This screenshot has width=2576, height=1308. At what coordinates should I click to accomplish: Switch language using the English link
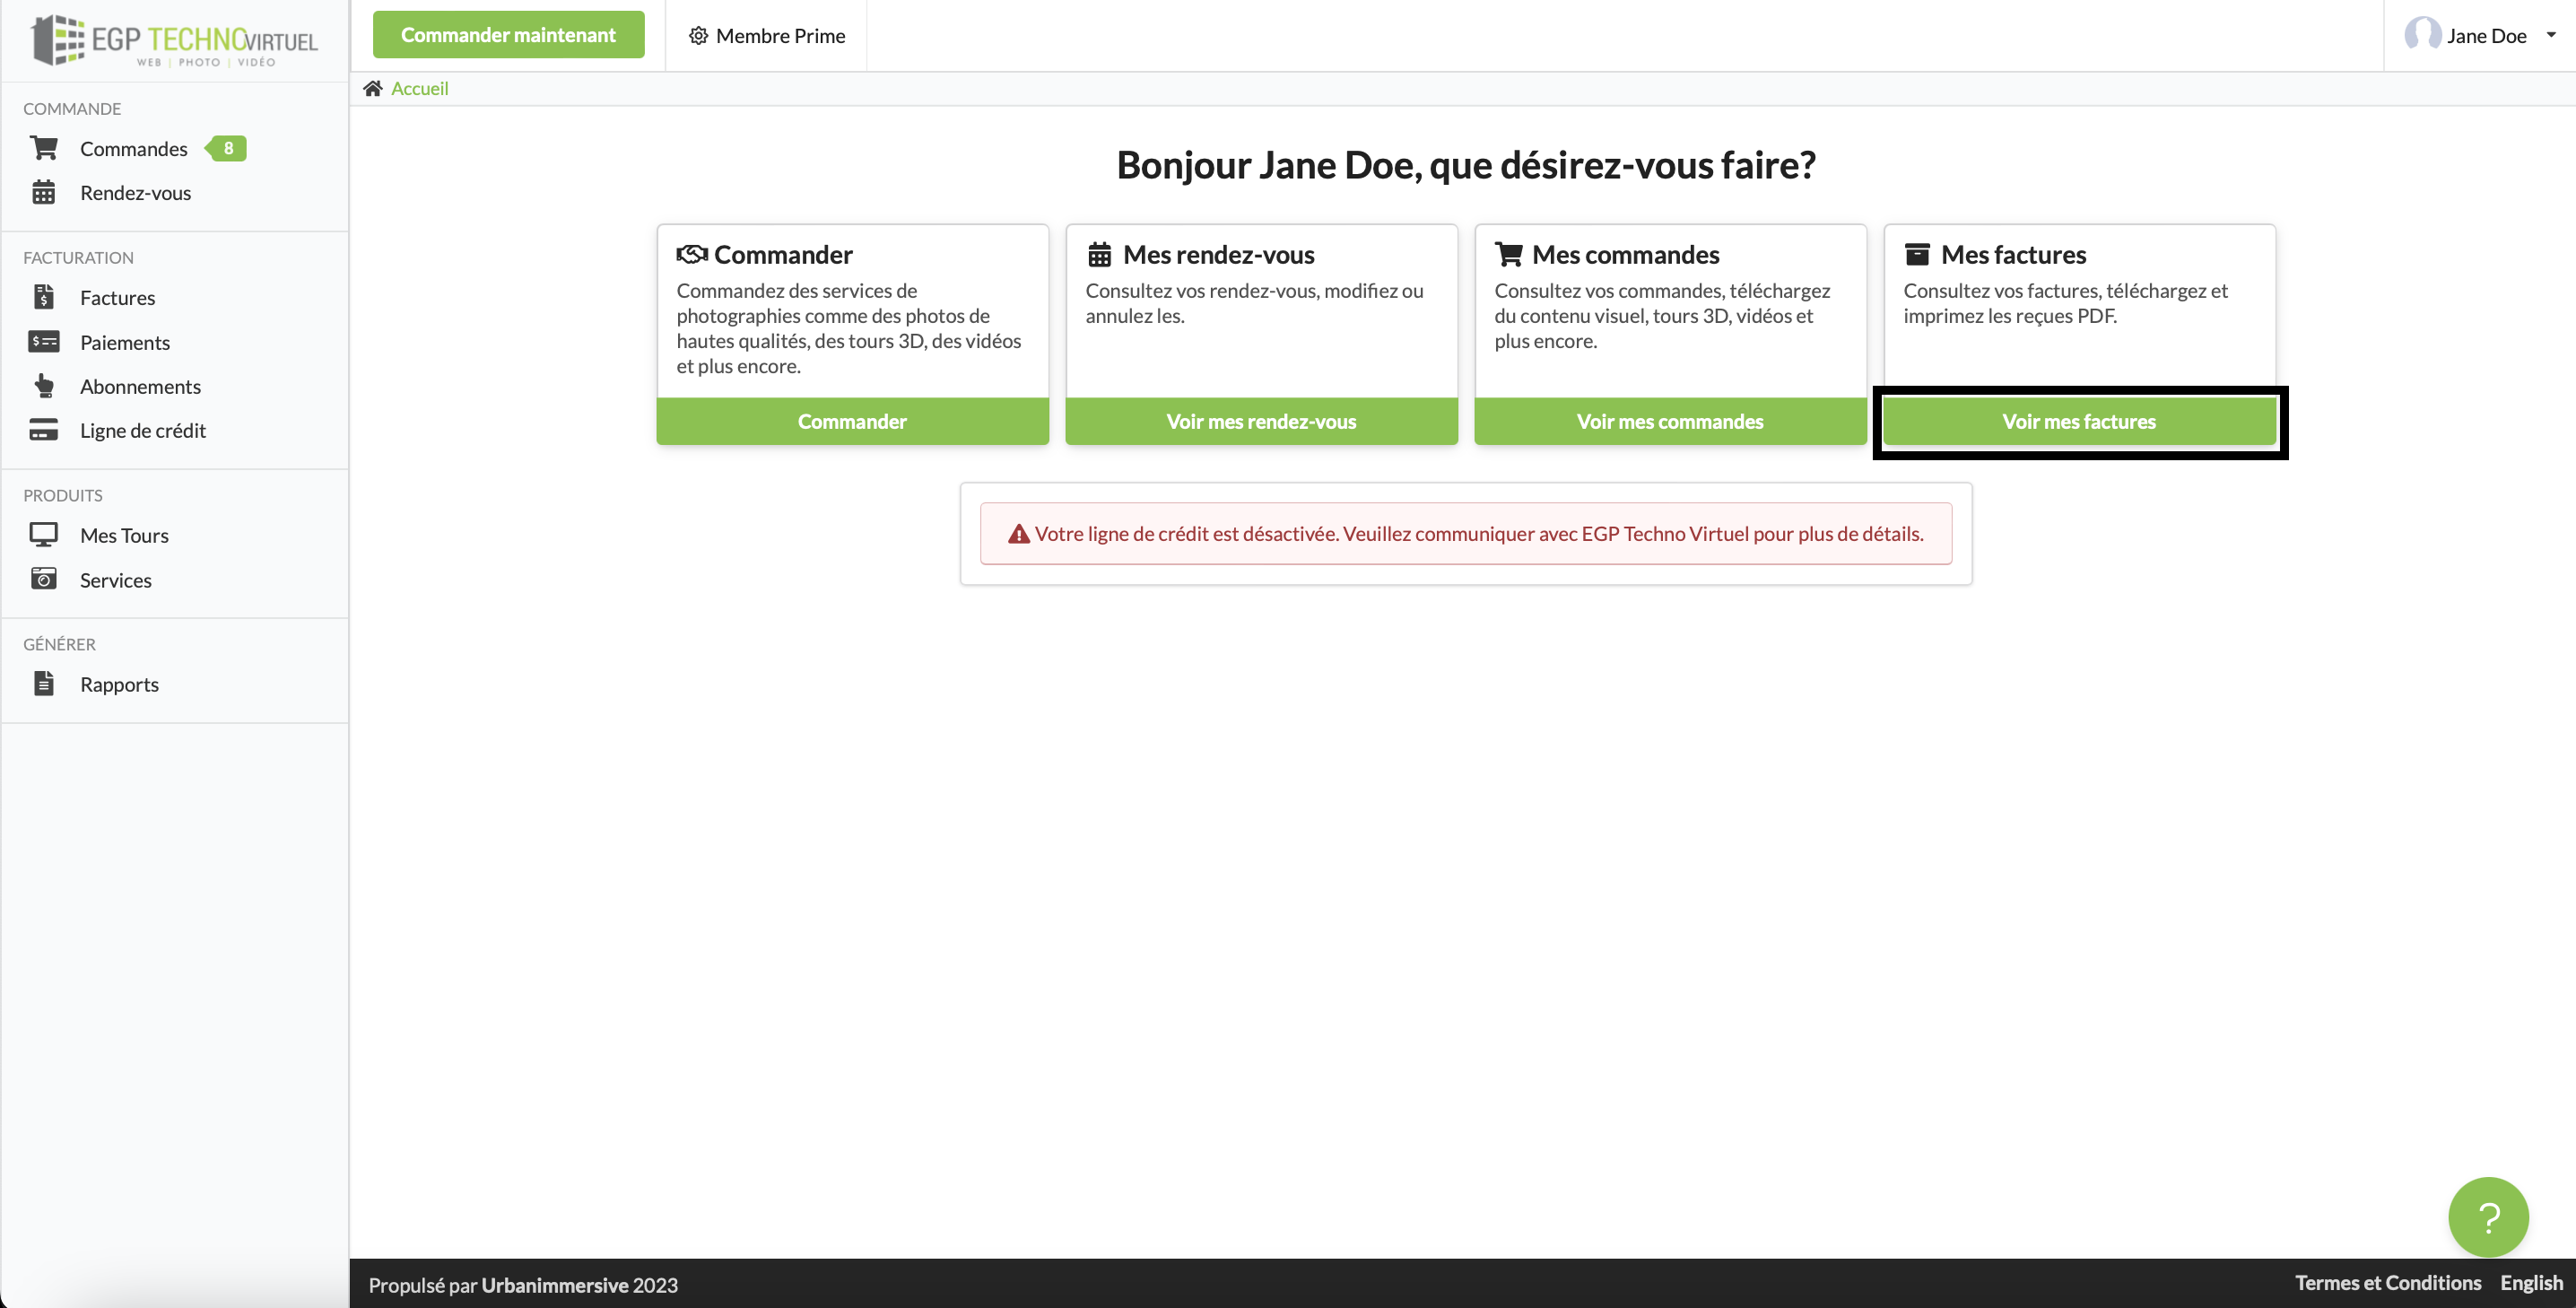click(2530, 1283)
